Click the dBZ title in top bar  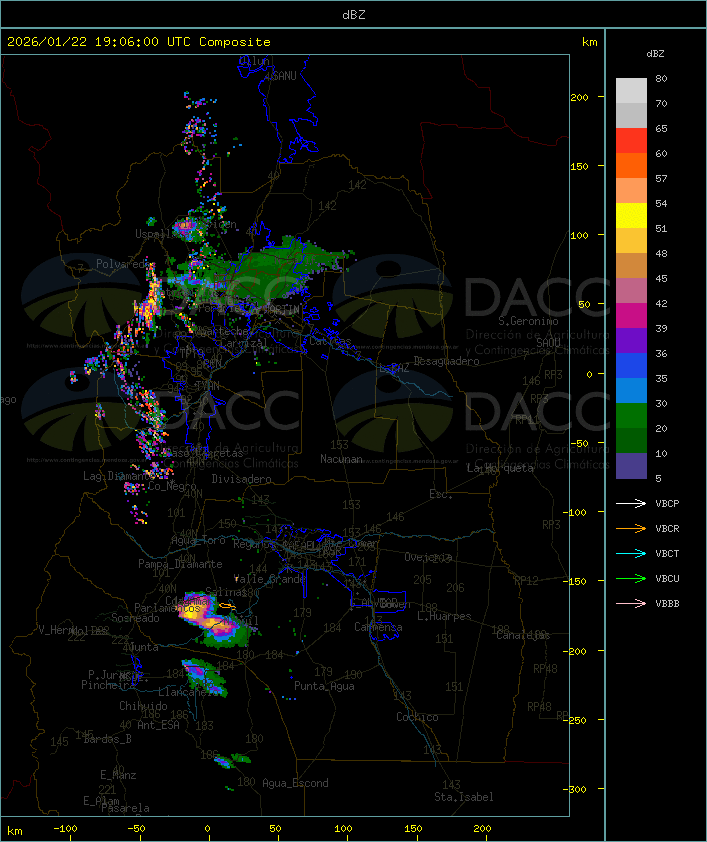coord(354,14)
